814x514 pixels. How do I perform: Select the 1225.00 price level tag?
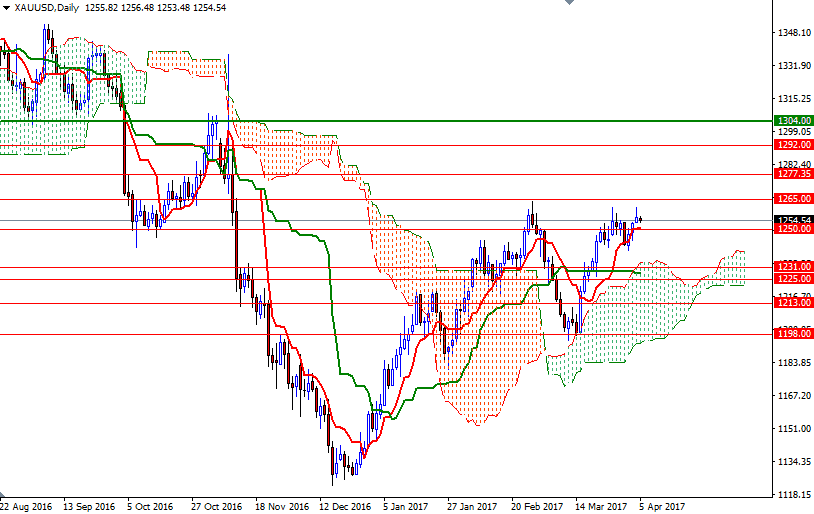point(793,279)
